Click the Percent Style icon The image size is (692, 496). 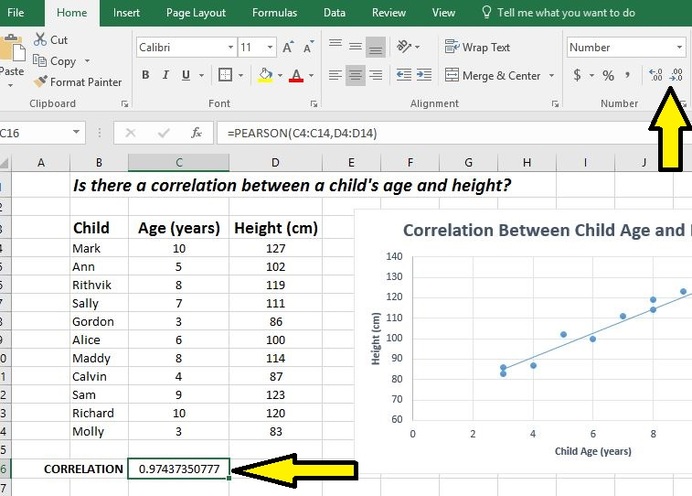pyautogui.click(x=607, y=76)
